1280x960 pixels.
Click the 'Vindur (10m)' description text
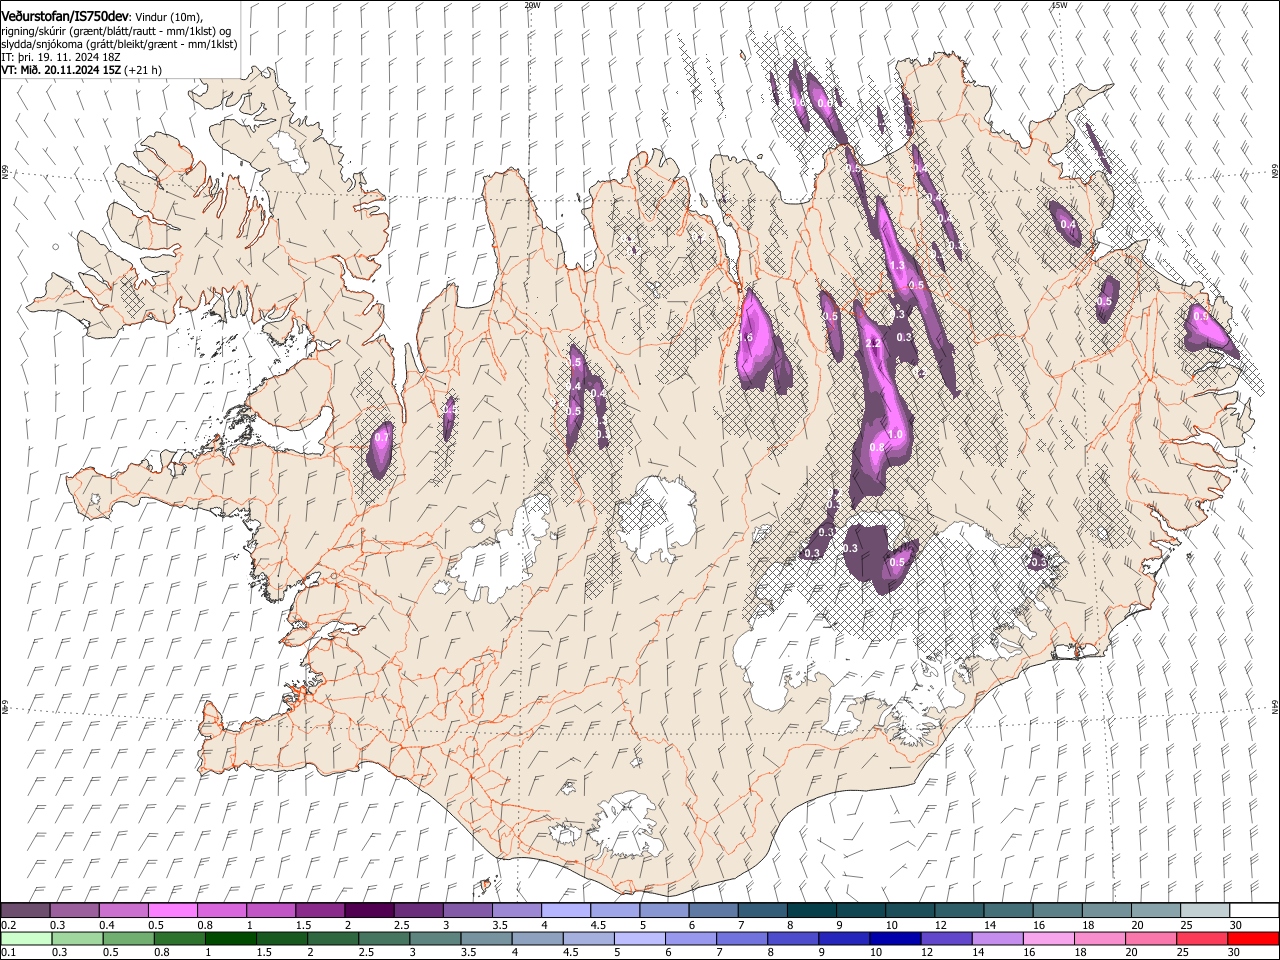168,17
